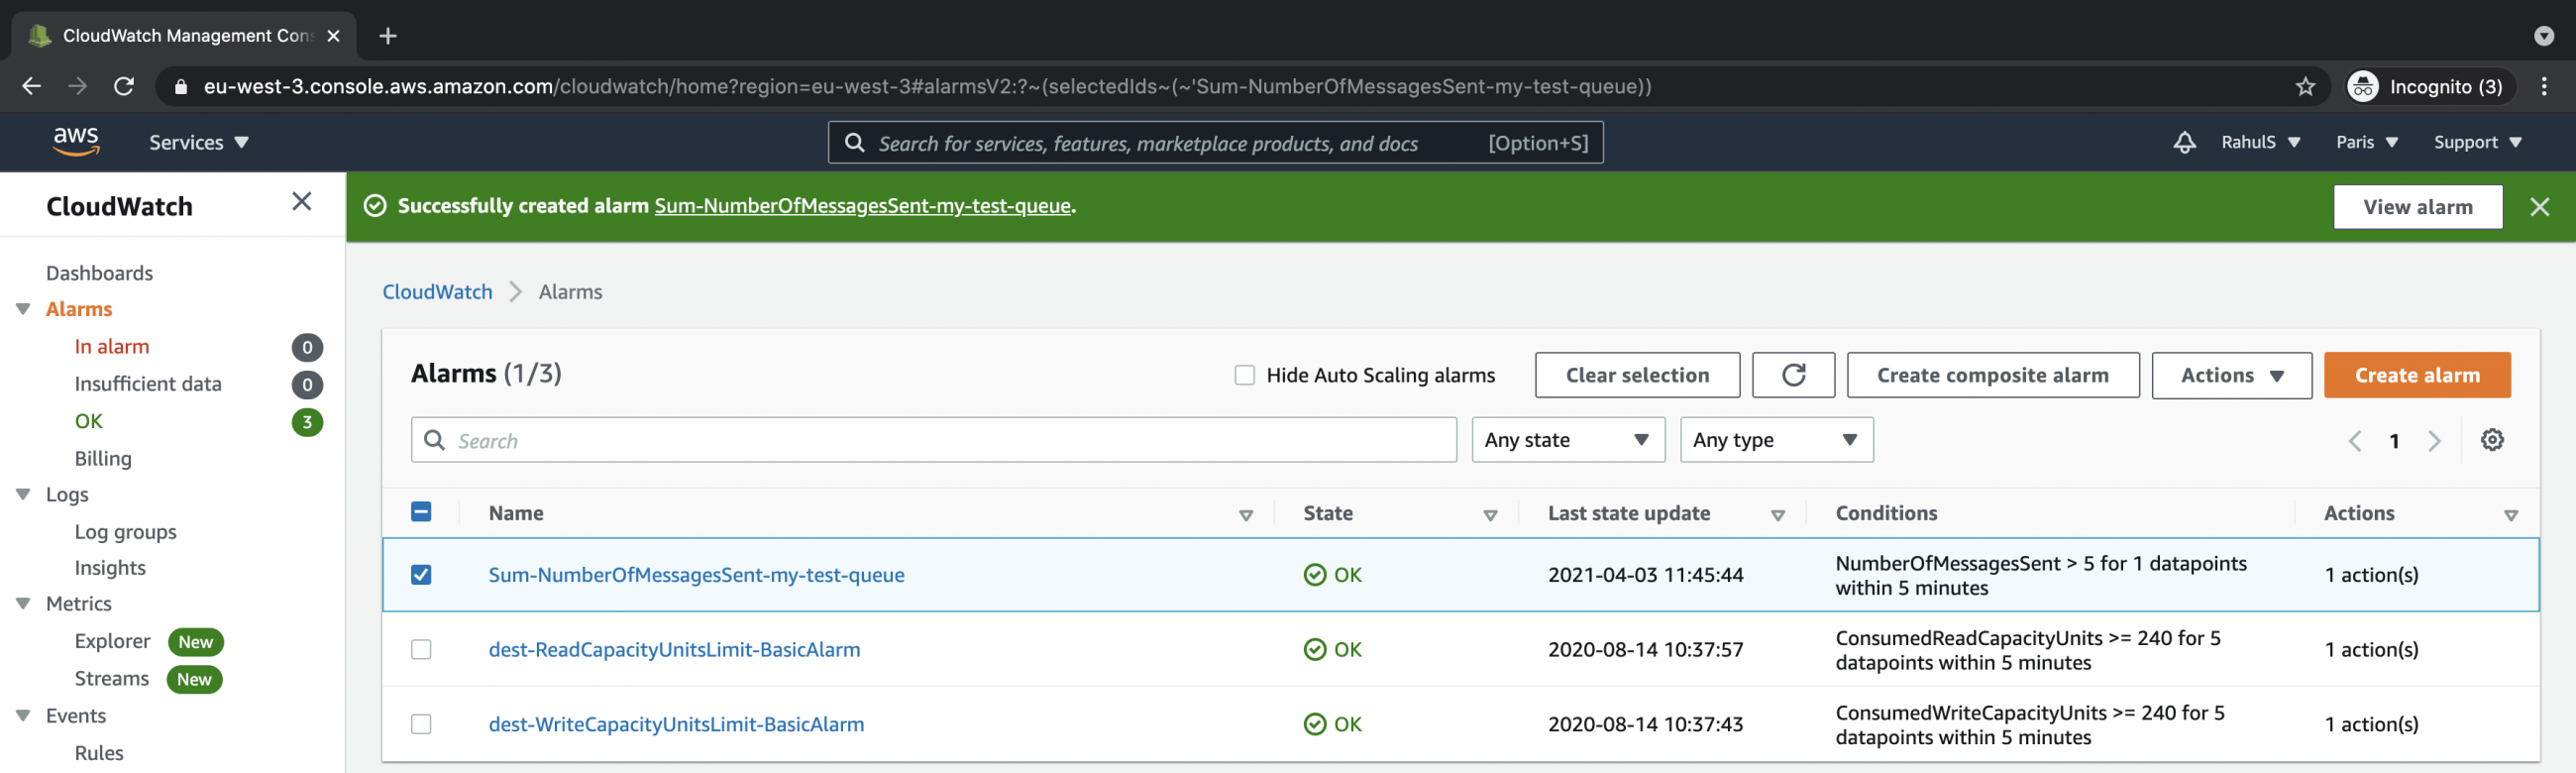Open dest-WriteCapacityUnitsLimit-BasicAlarm alarm link
The height and width of the screenshot is (773, 2576).
676,723
